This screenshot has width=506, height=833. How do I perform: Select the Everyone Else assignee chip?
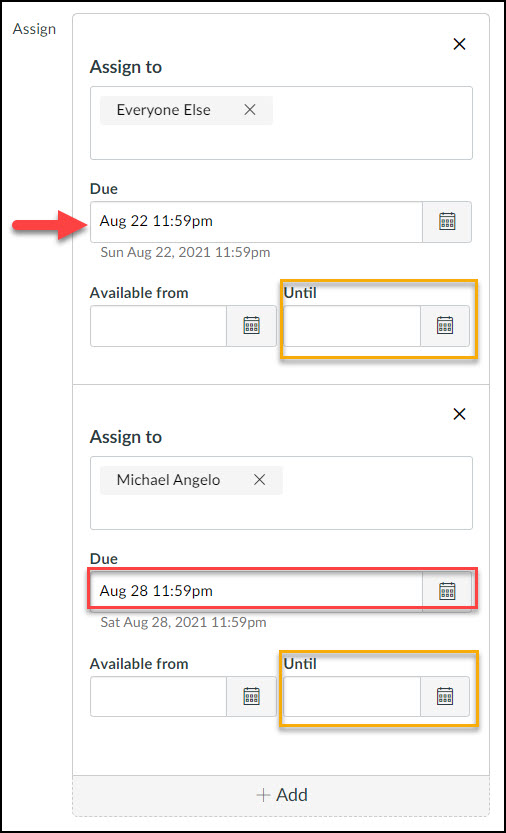164,110
